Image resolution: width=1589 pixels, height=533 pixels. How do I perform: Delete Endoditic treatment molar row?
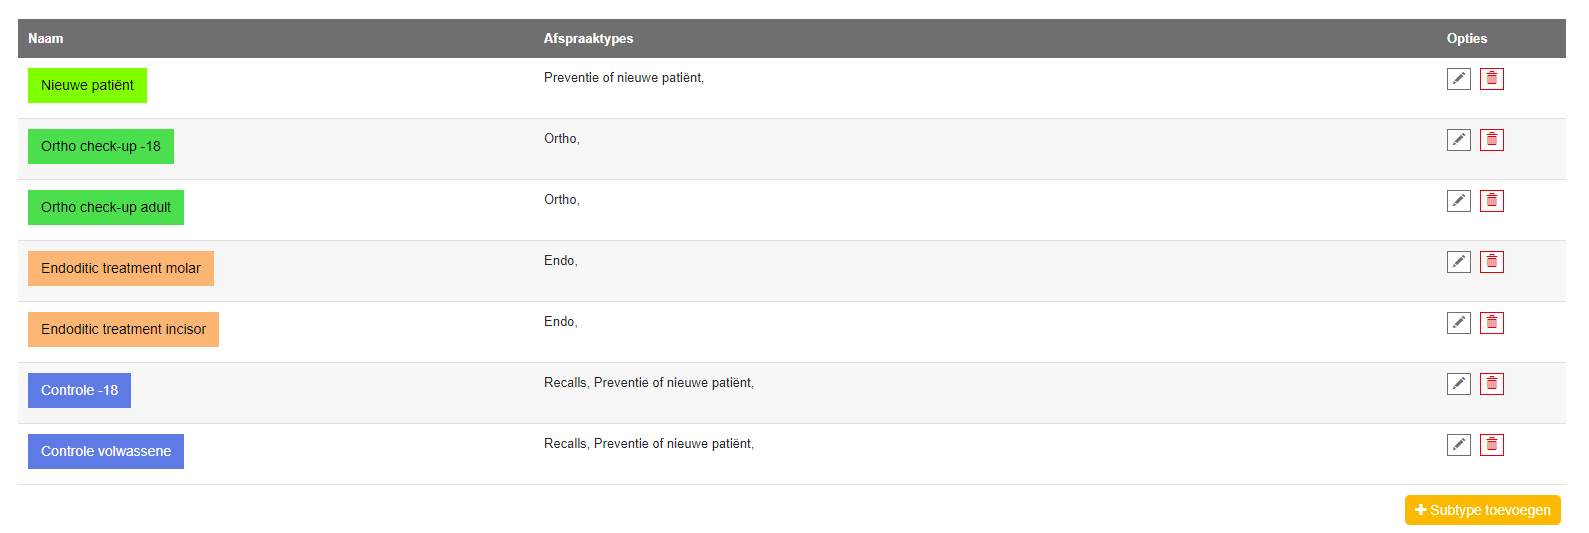pyautogui.click(x=1491, y=262)
